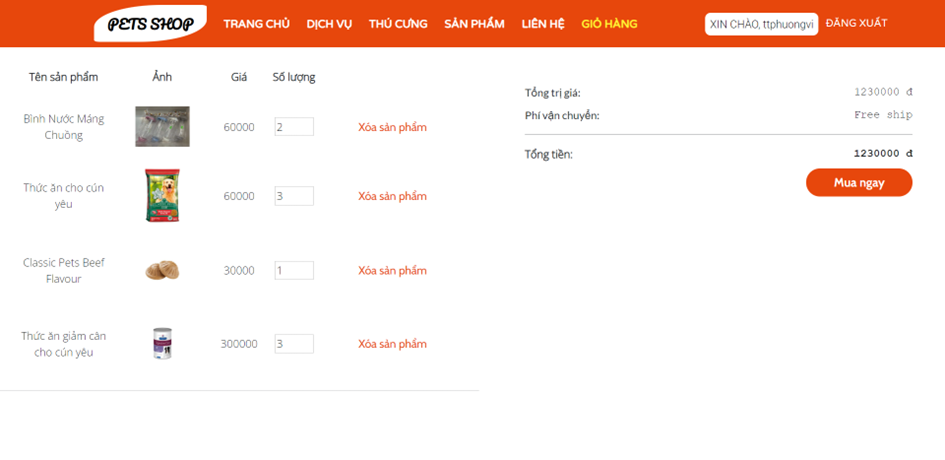This screenshot has height=460, width=945.
Task: Go to TRANG CHỦ page
Action: [257, 24]
